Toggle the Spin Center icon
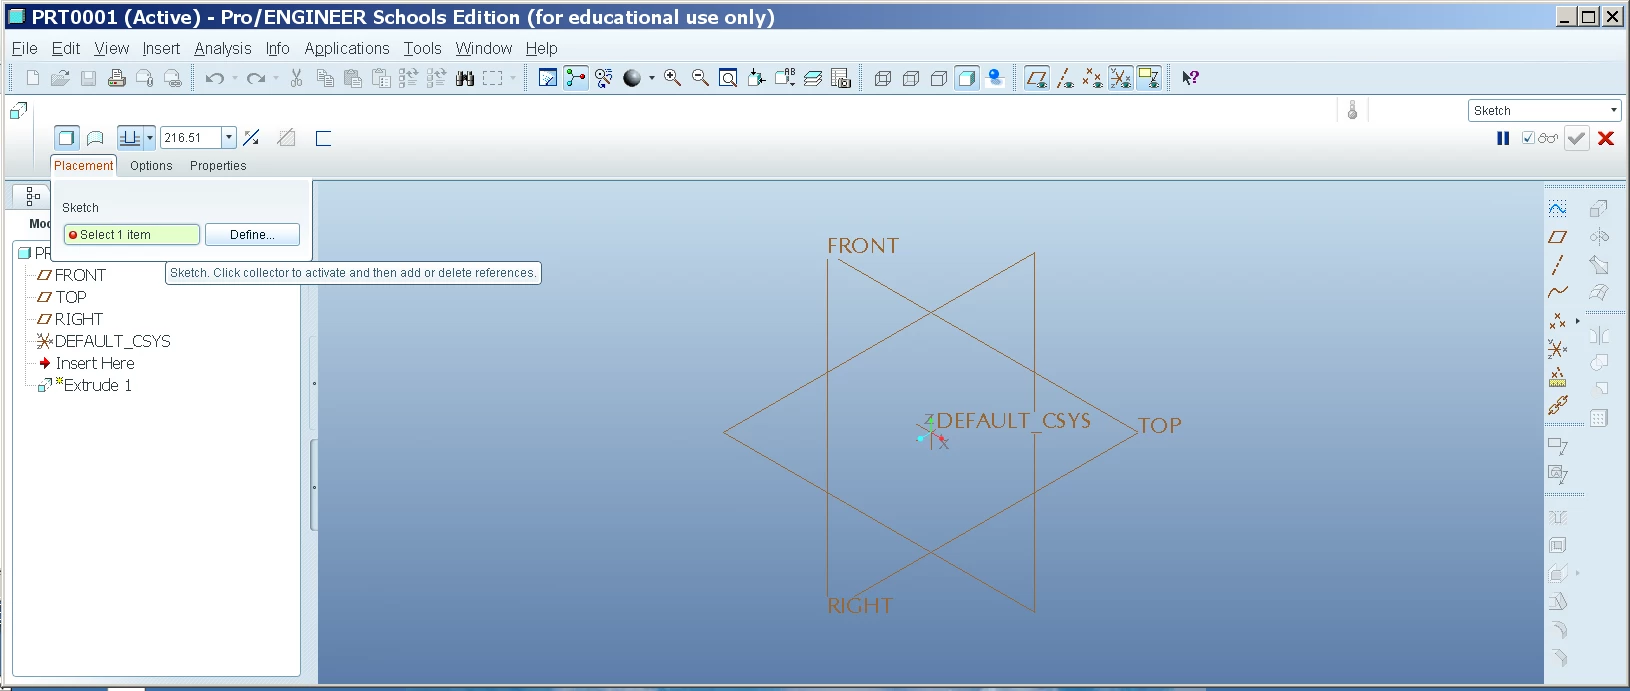The height and width of the screenshot is (691, 1630). pyautogui.click(x=576, y=78)
